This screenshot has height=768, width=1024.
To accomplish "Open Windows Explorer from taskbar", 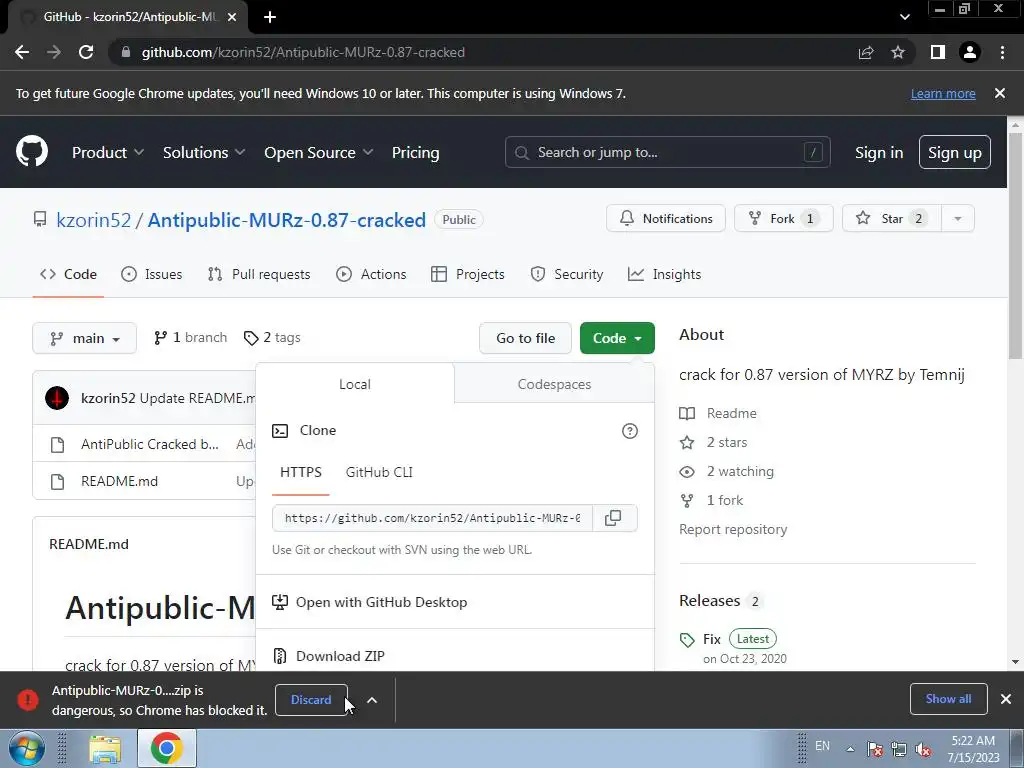I will coord(105,748).
